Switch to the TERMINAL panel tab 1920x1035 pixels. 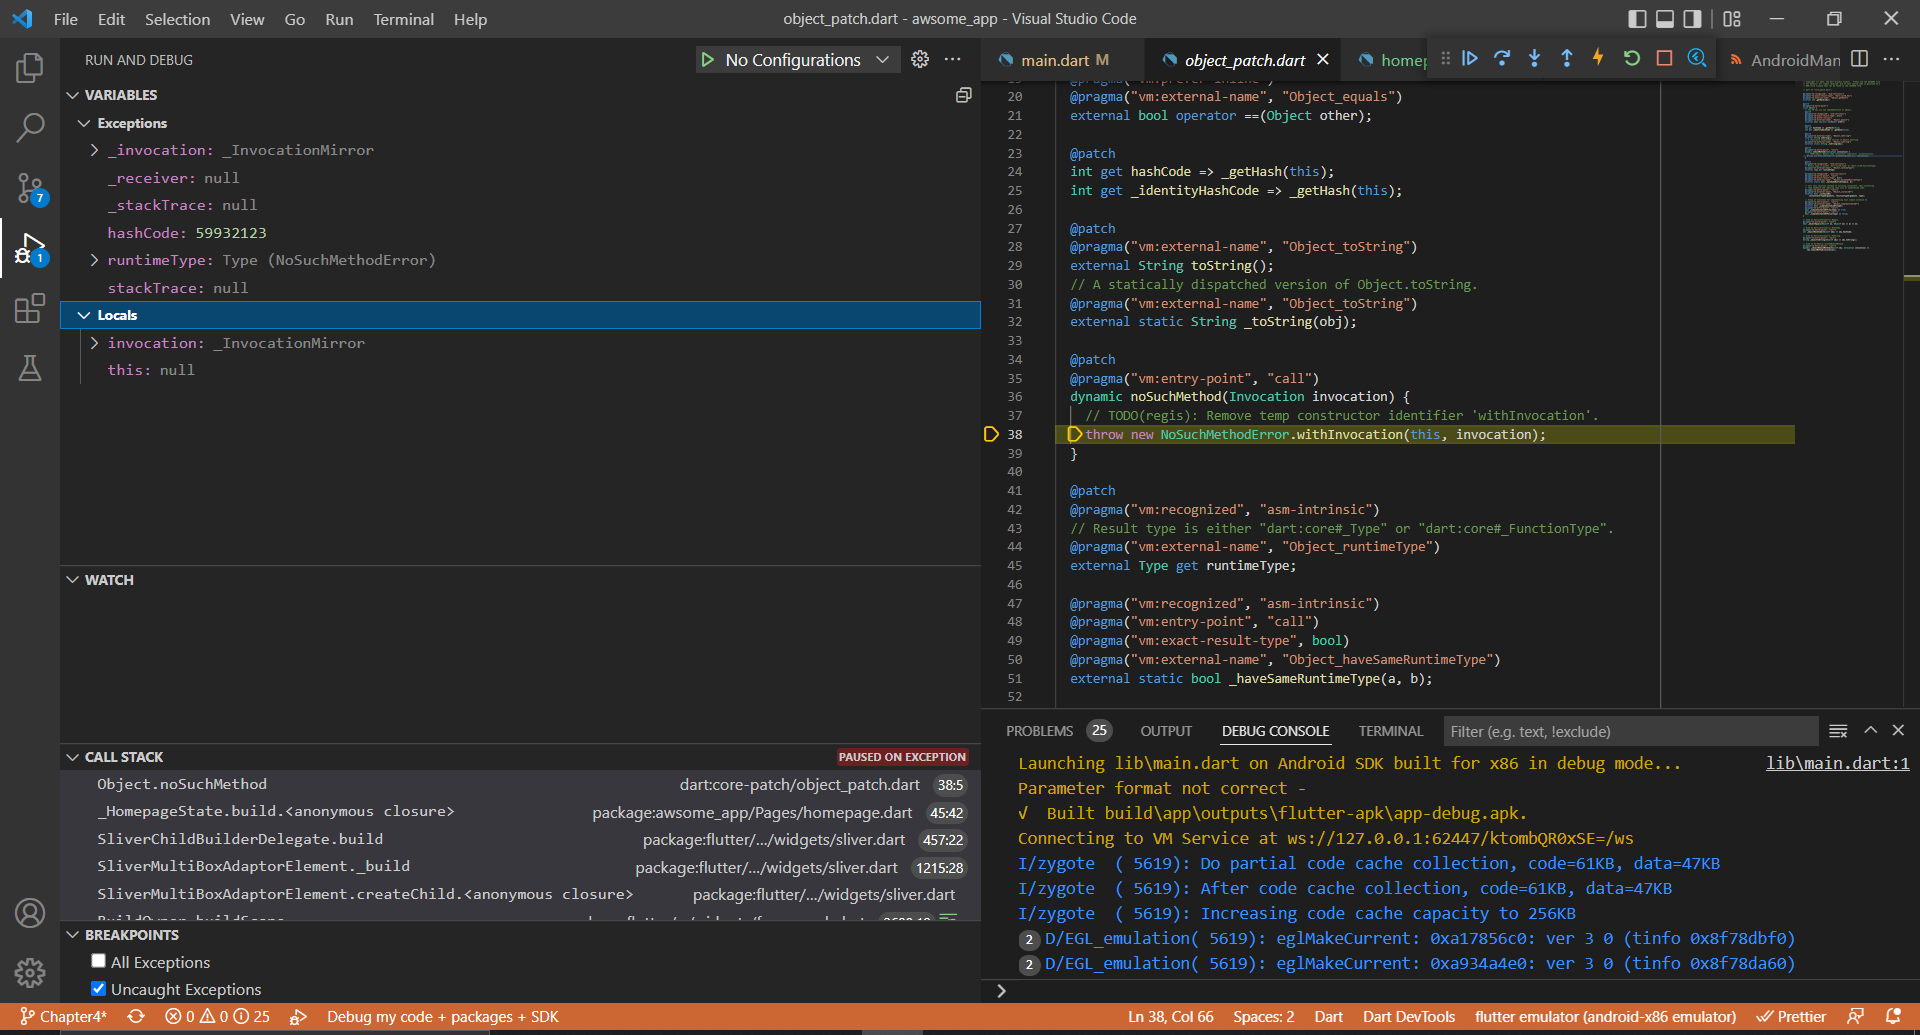(x=1390, y=731)
